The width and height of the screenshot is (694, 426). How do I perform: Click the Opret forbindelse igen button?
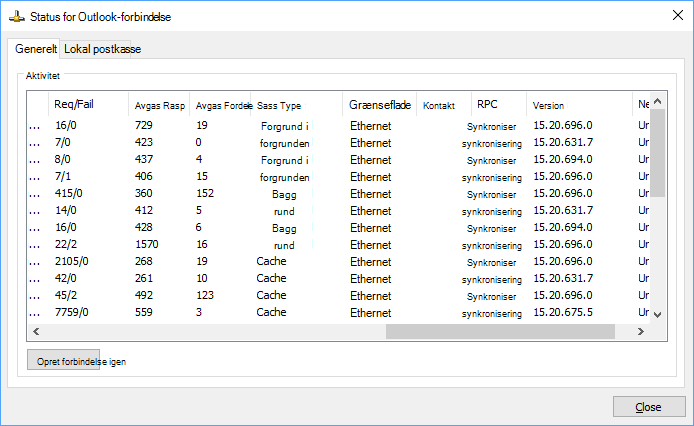click(63, 361)
